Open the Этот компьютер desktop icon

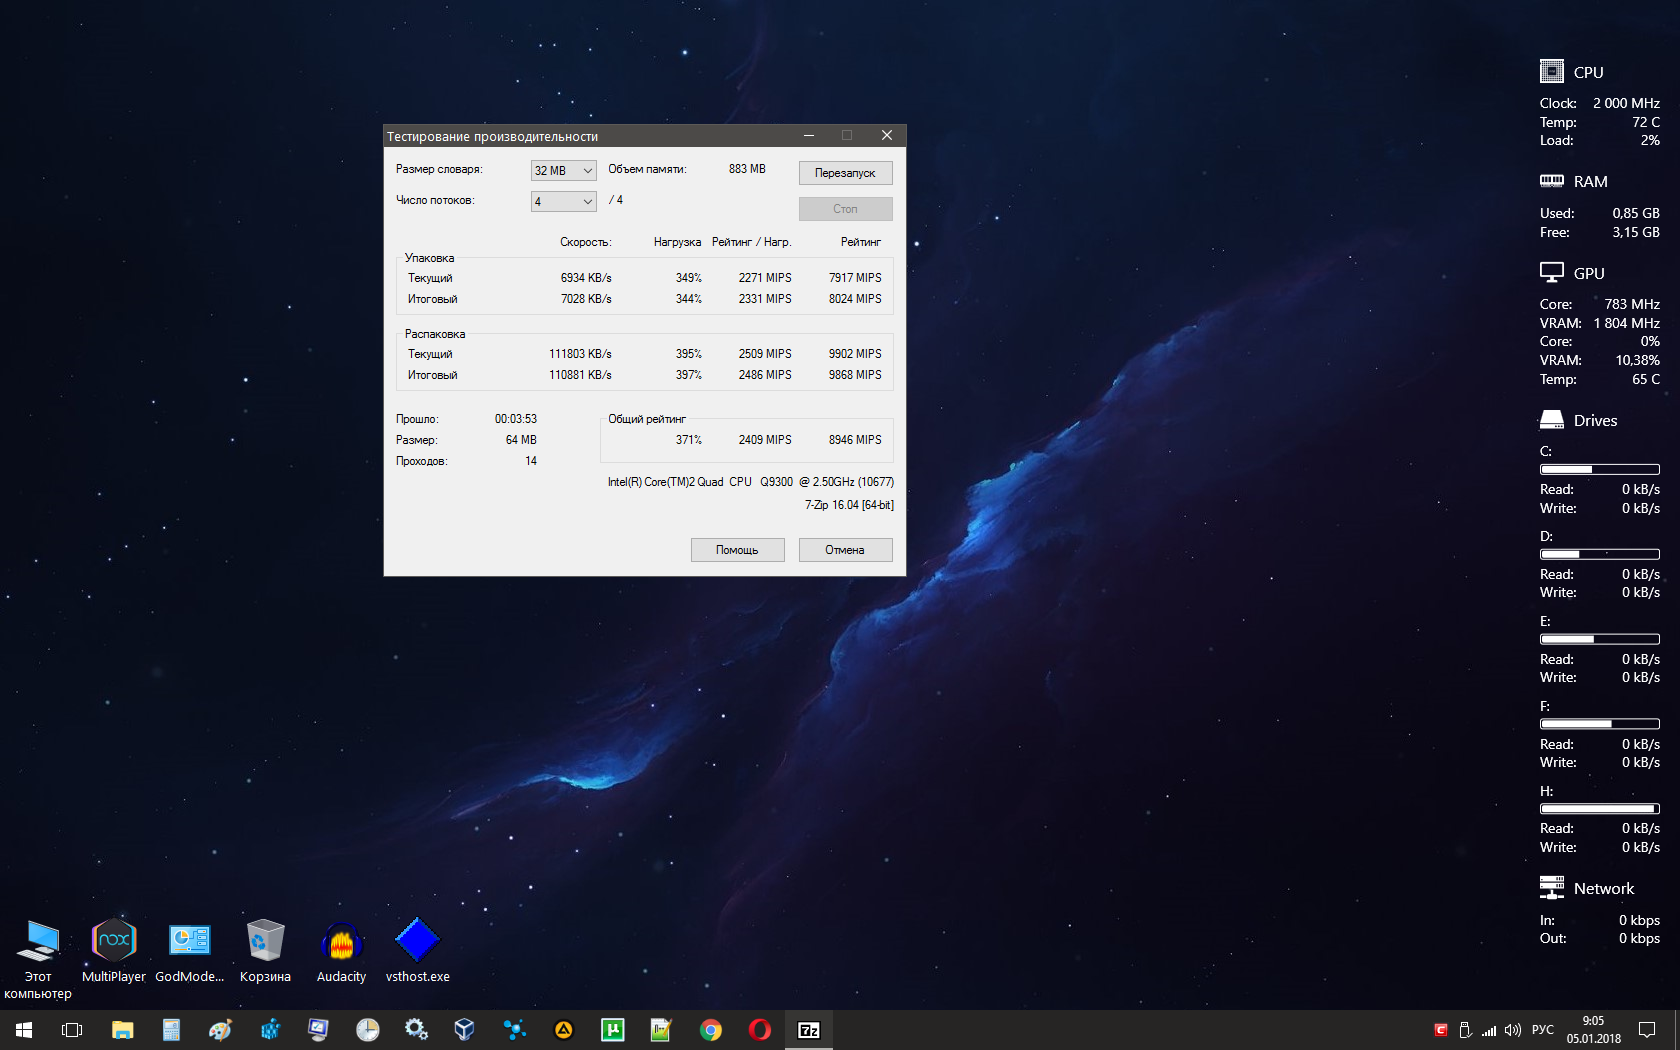point(38,958)
